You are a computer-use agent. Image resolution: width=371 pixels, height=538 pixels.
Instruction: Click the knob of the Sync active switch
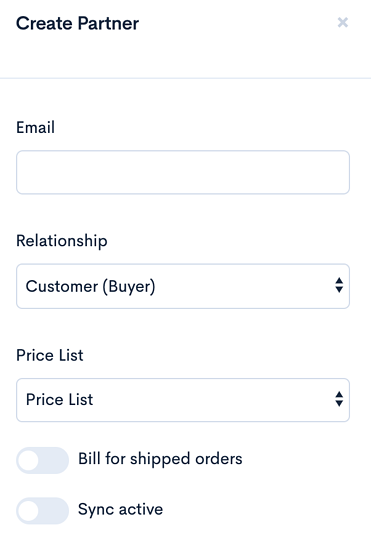pyautogui.click(x=28, y=511)
